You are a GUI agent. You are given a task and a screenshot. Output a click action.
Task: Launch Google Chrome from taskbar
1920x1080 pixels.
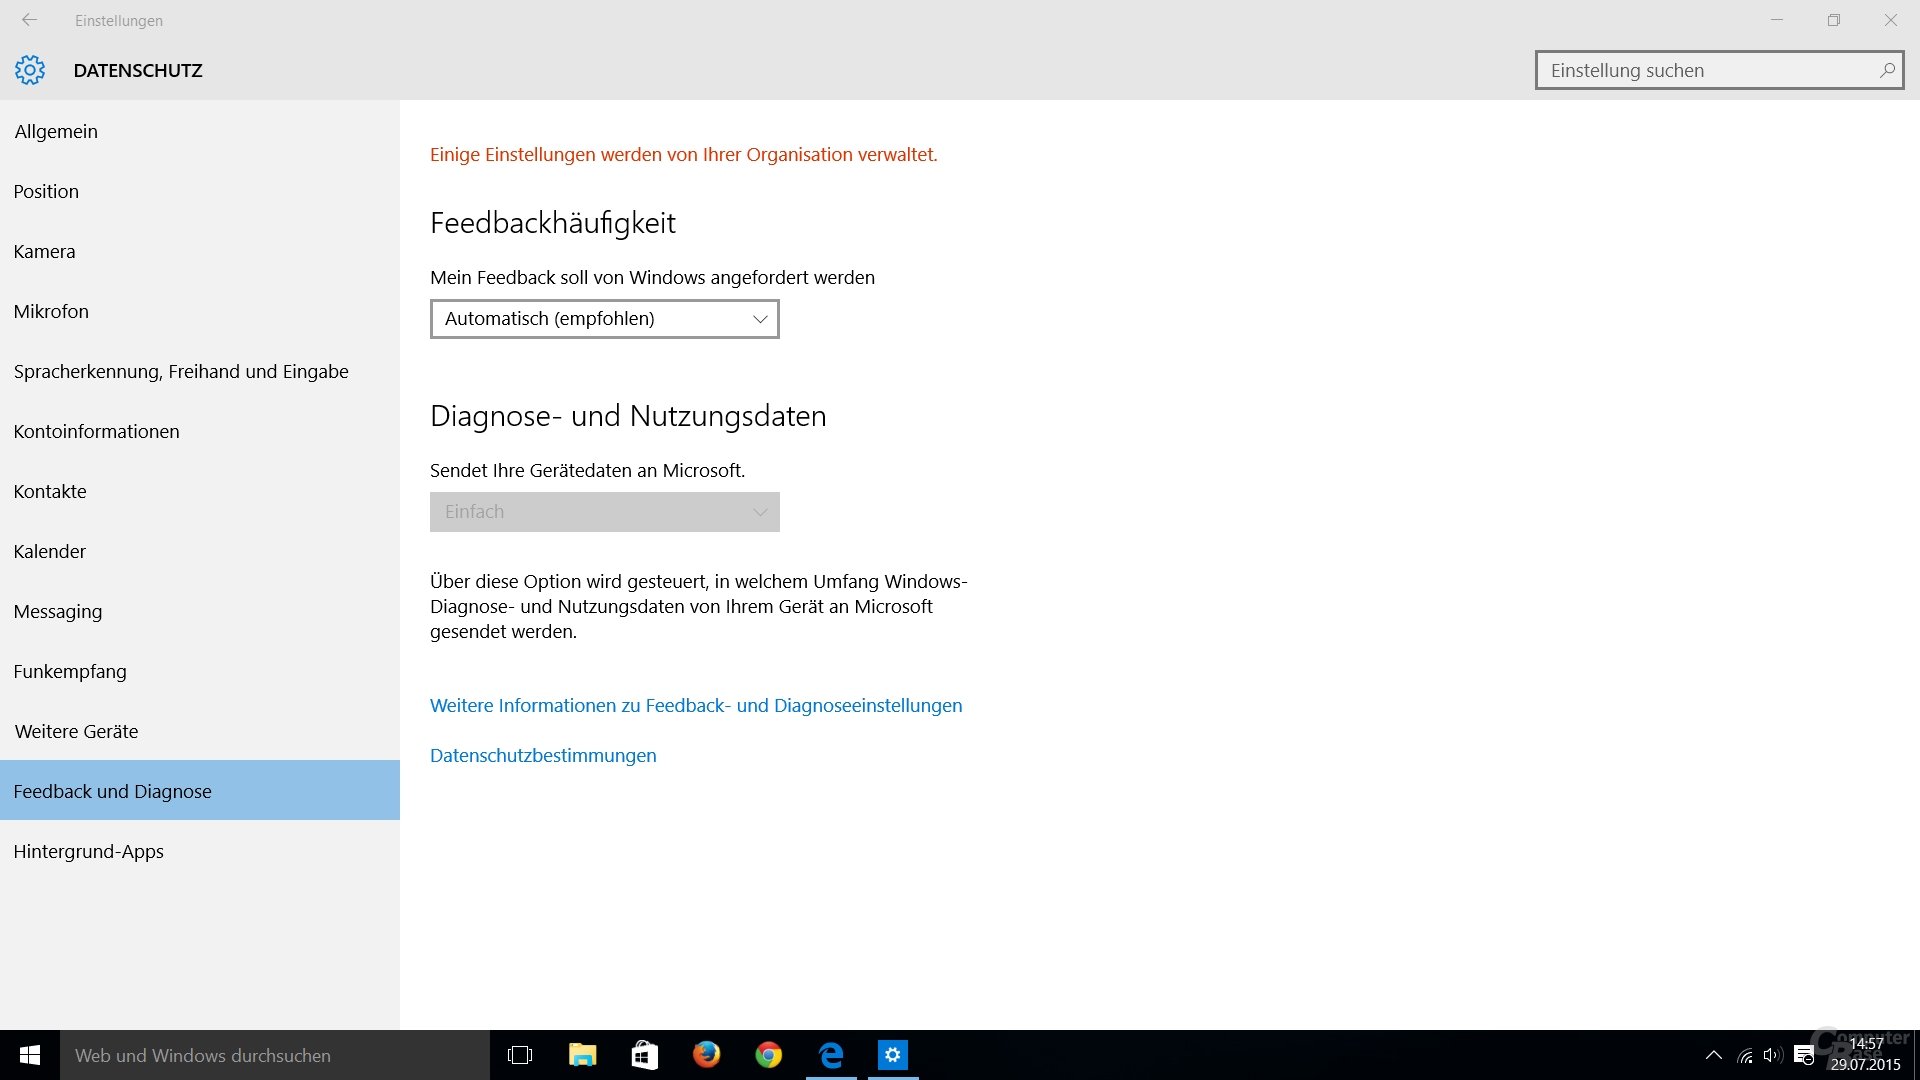click(768, 1055)
